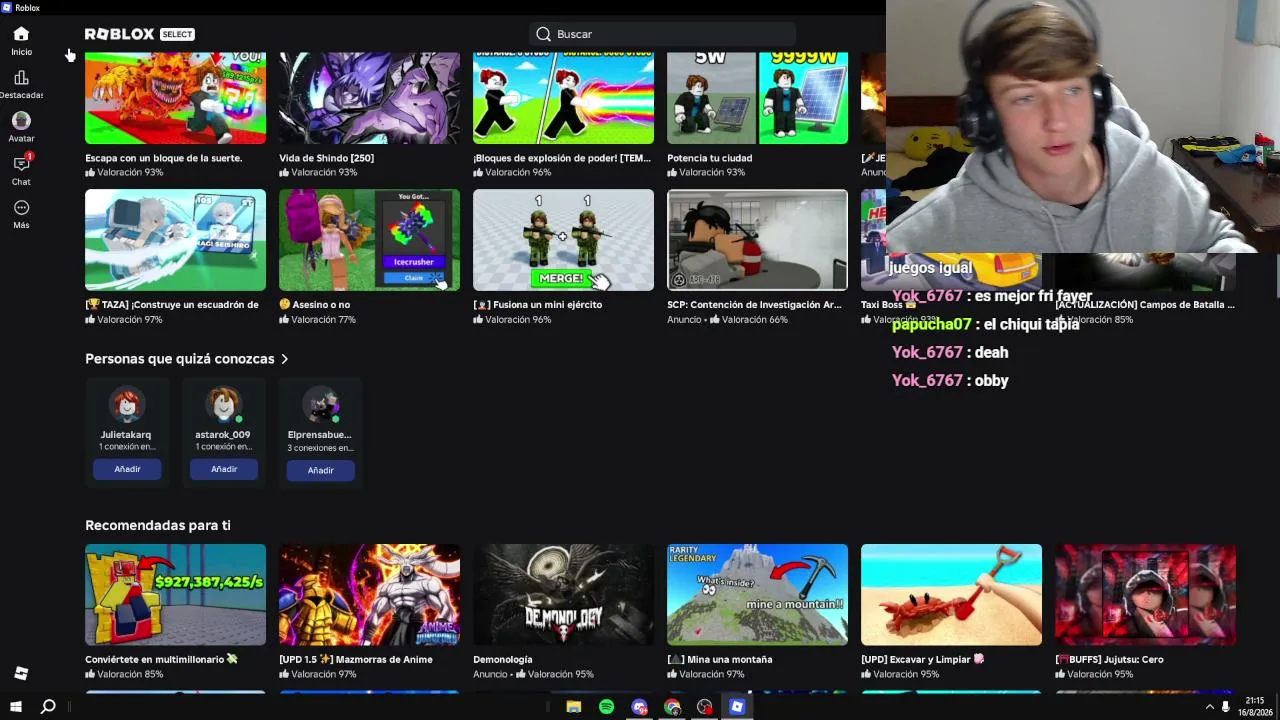Open the 'Conviértete en multimillonario' thumbnail

[175, 595]
